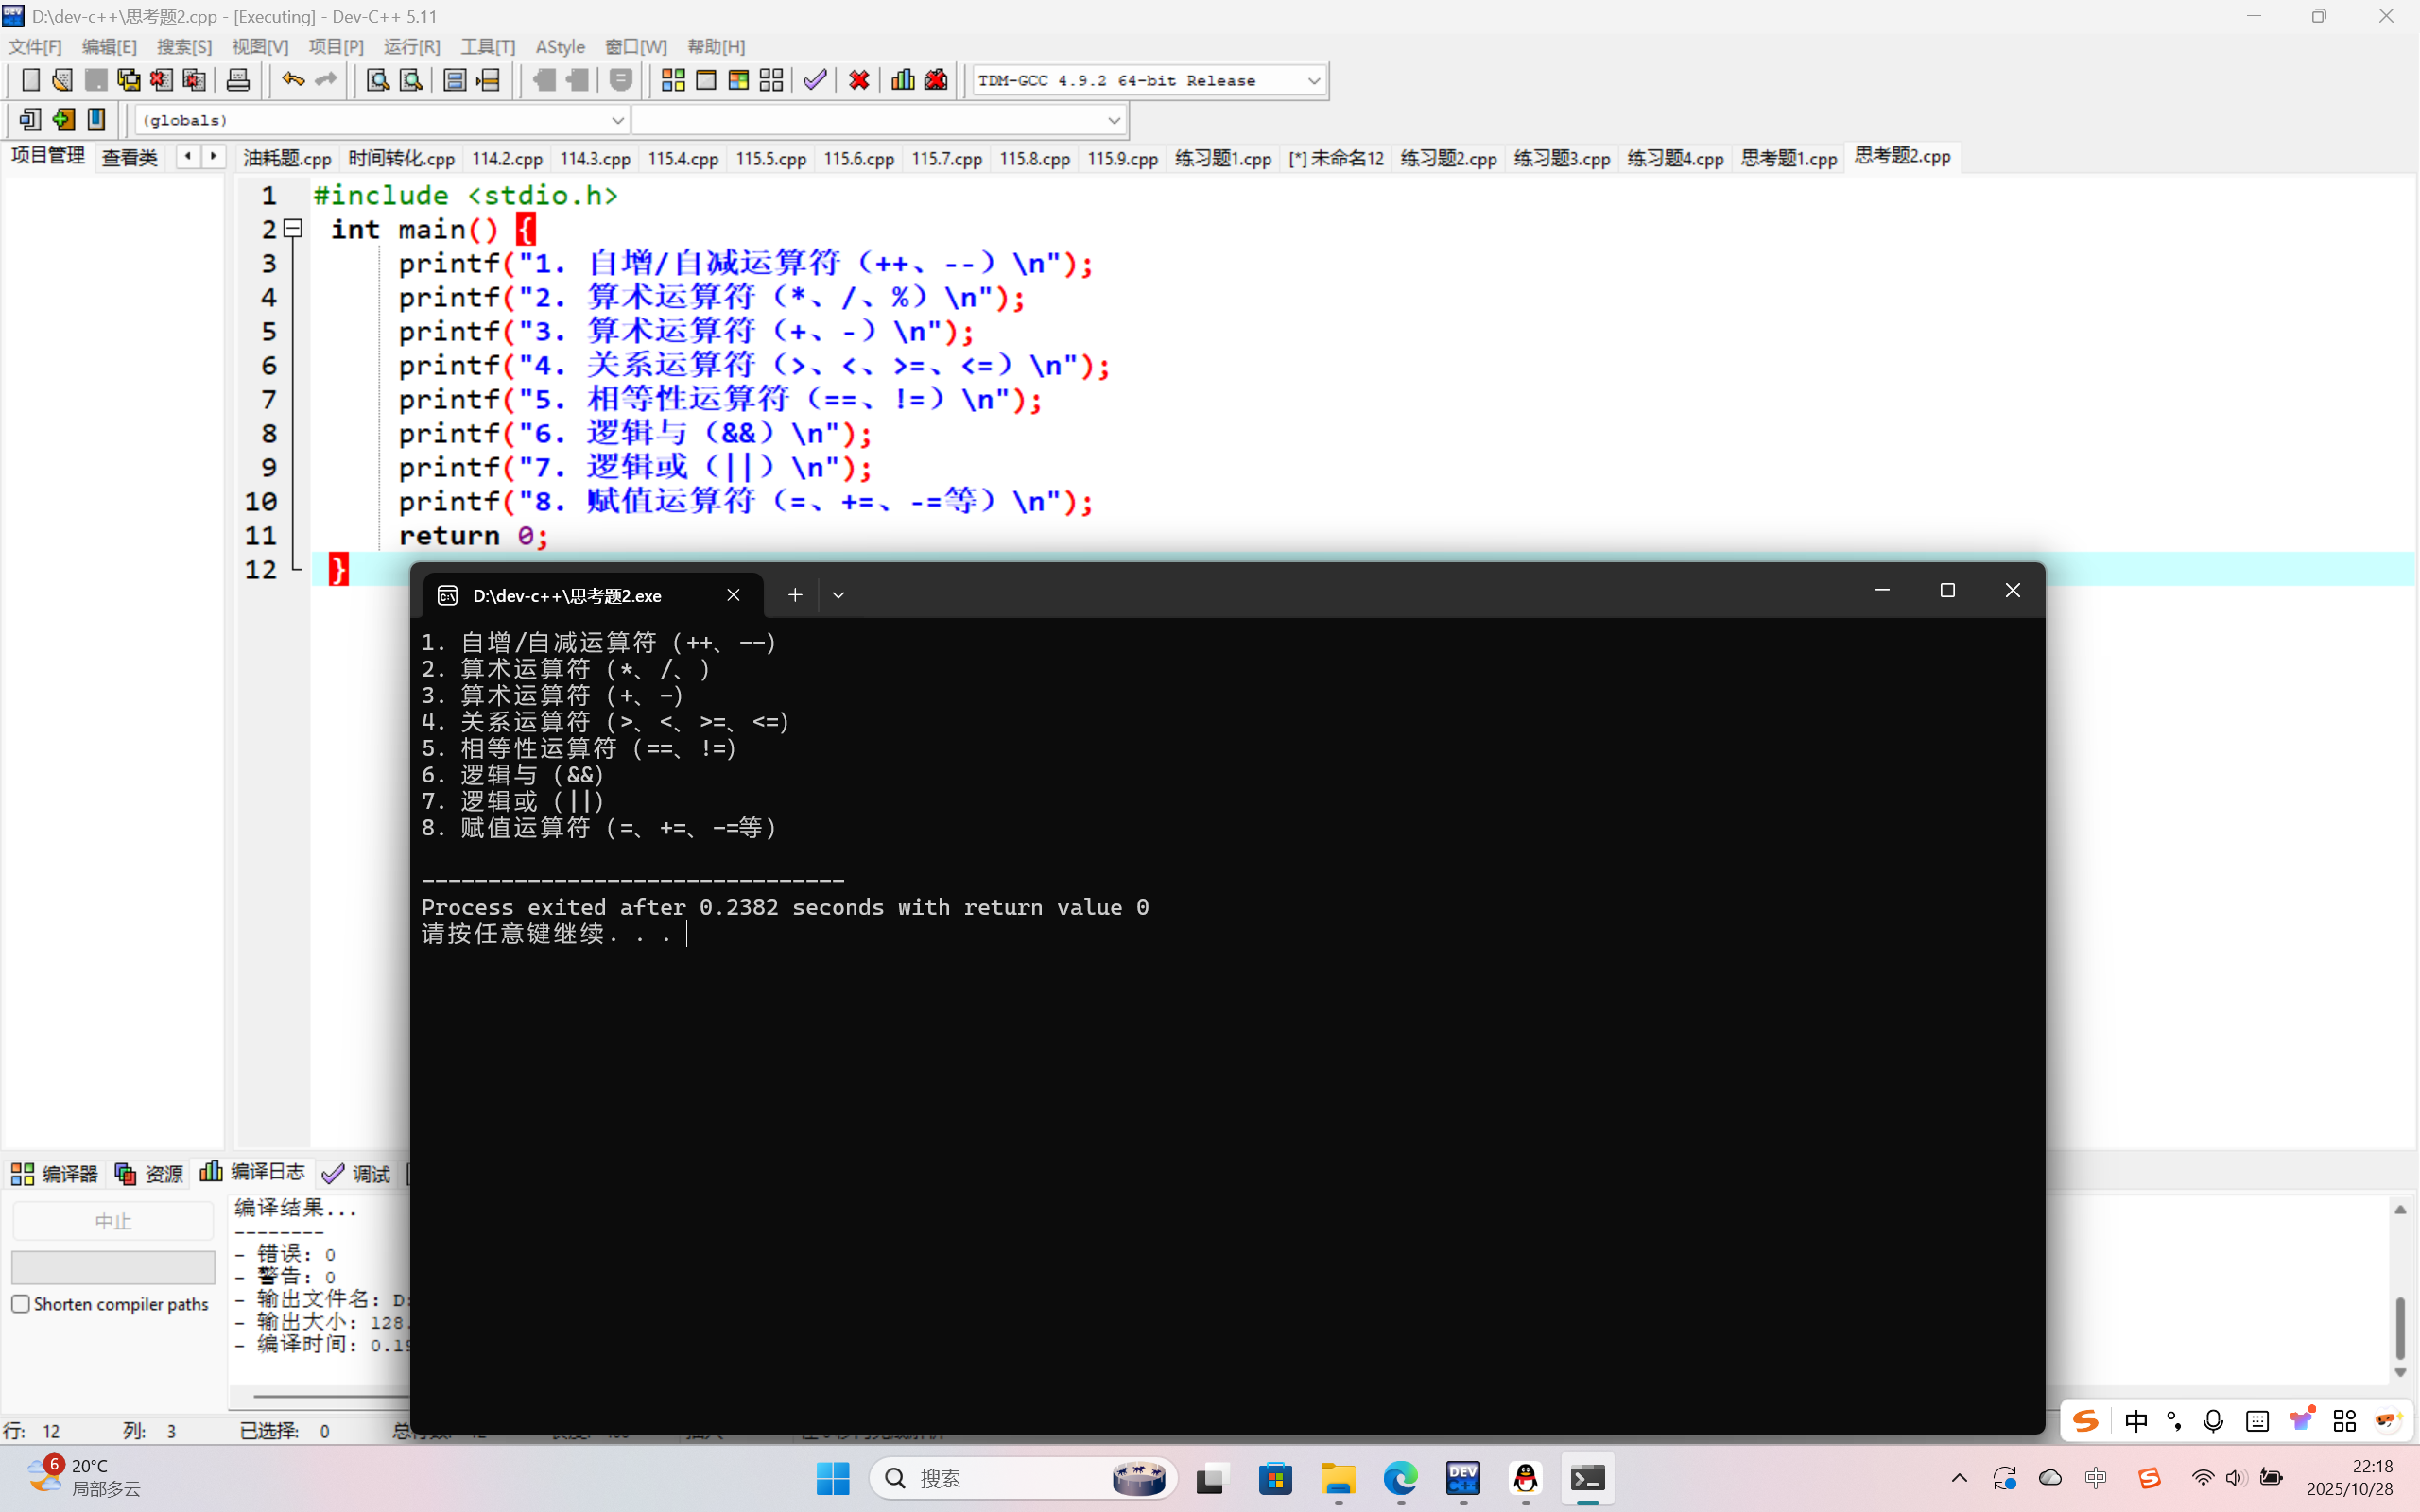Click the Profile analysis bar chart icon
The height and width of the screenshot is (1512, 2420).
click(x=903, y=80)
